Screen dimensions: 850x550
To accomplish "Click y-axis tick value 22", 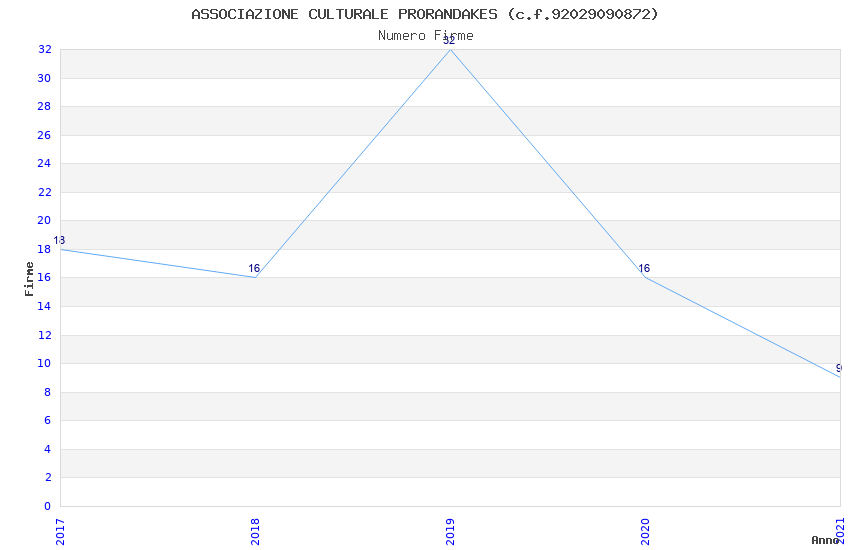I will [44, 192].
